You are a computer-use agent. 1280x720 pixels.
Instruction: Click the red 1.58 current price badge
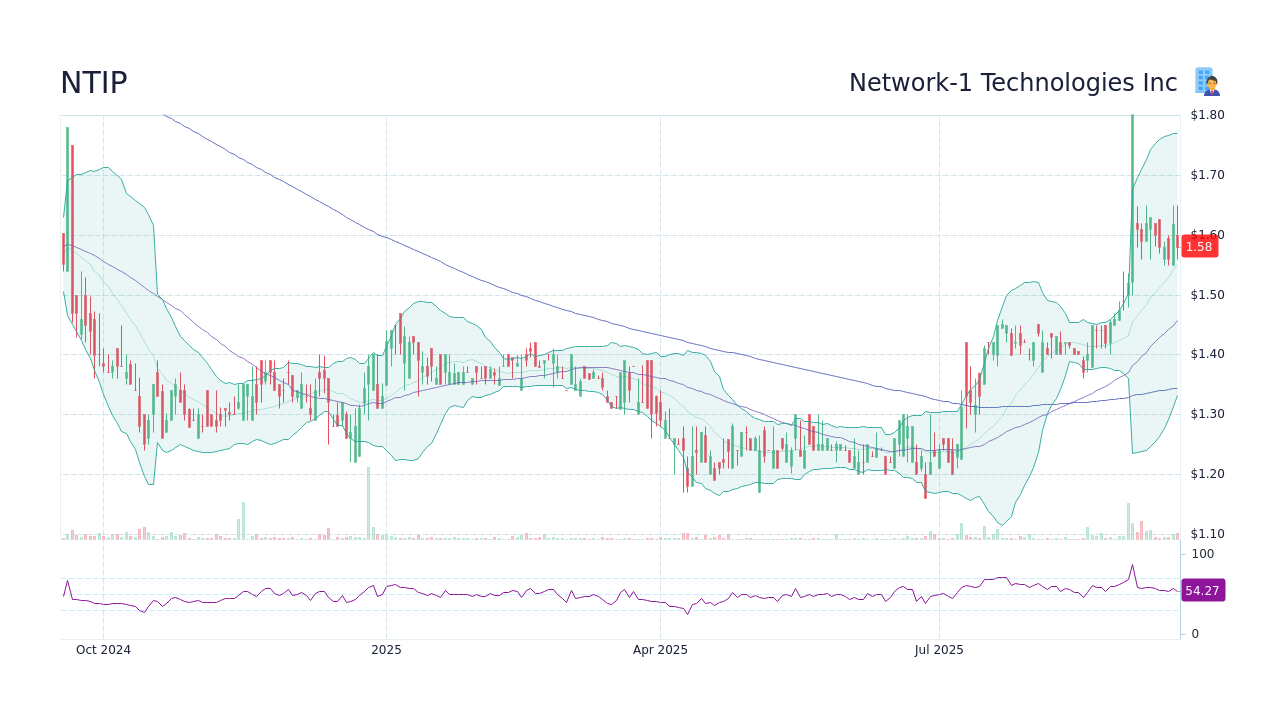[1199, 247]
